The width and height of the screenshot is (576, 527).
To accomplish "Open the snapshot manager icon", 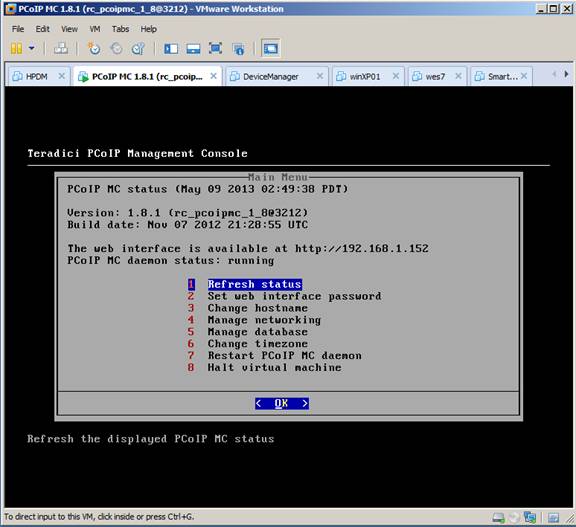I will [x=138, y=48].
